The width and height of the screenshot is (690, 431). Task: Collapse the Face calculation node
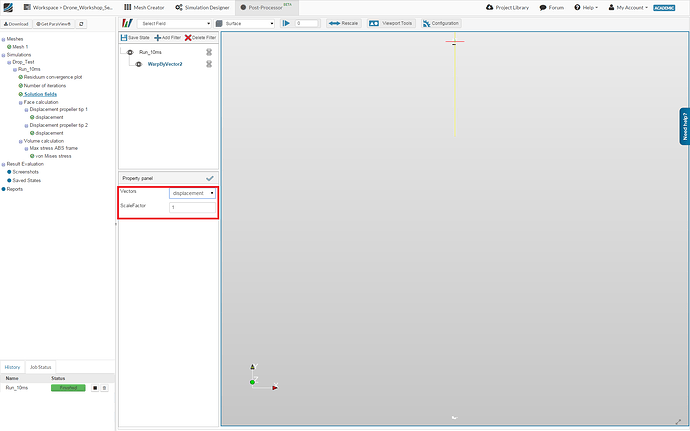pos(21,103)
